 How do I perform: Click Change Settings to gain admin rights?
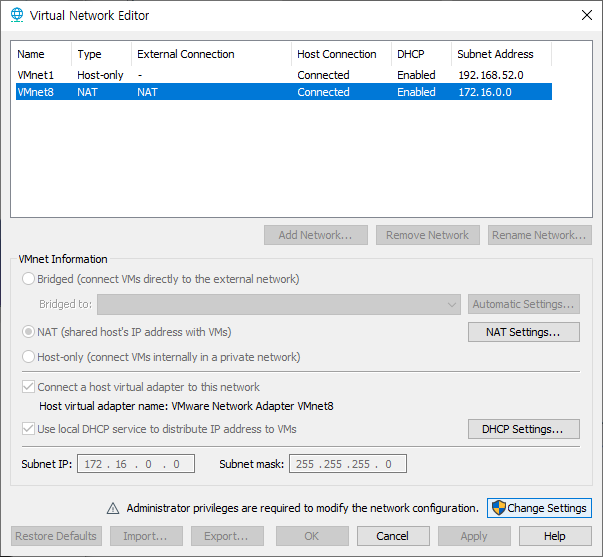coord(539,508)
